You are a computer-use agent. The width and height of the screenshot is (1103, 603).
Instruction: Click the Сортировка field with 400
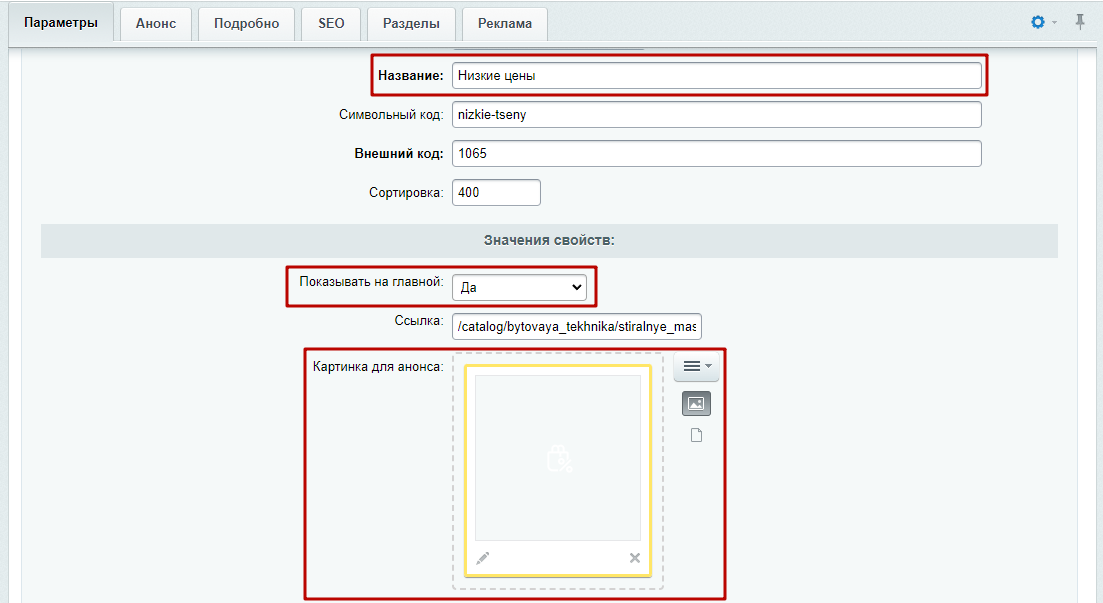pos(496,192)
